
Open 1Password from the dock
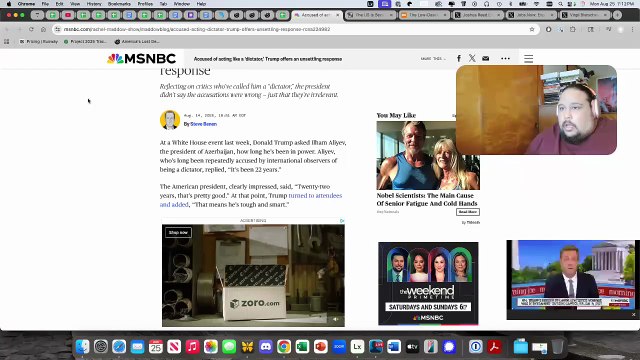(x=476, y=347)
